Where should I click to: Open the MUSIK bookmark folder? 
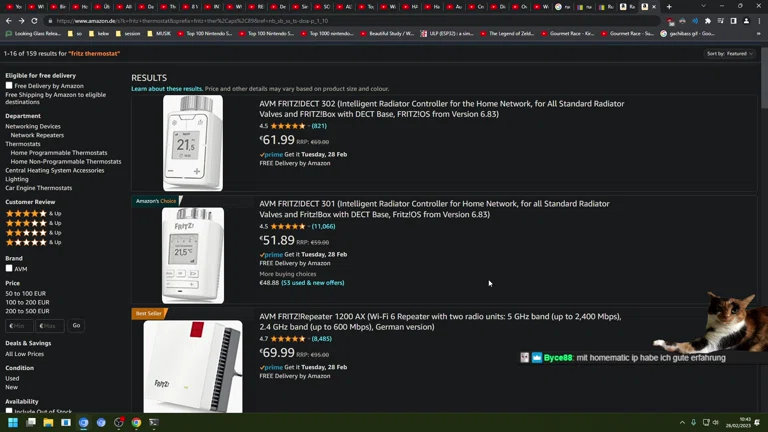click(x=162, y=33)
